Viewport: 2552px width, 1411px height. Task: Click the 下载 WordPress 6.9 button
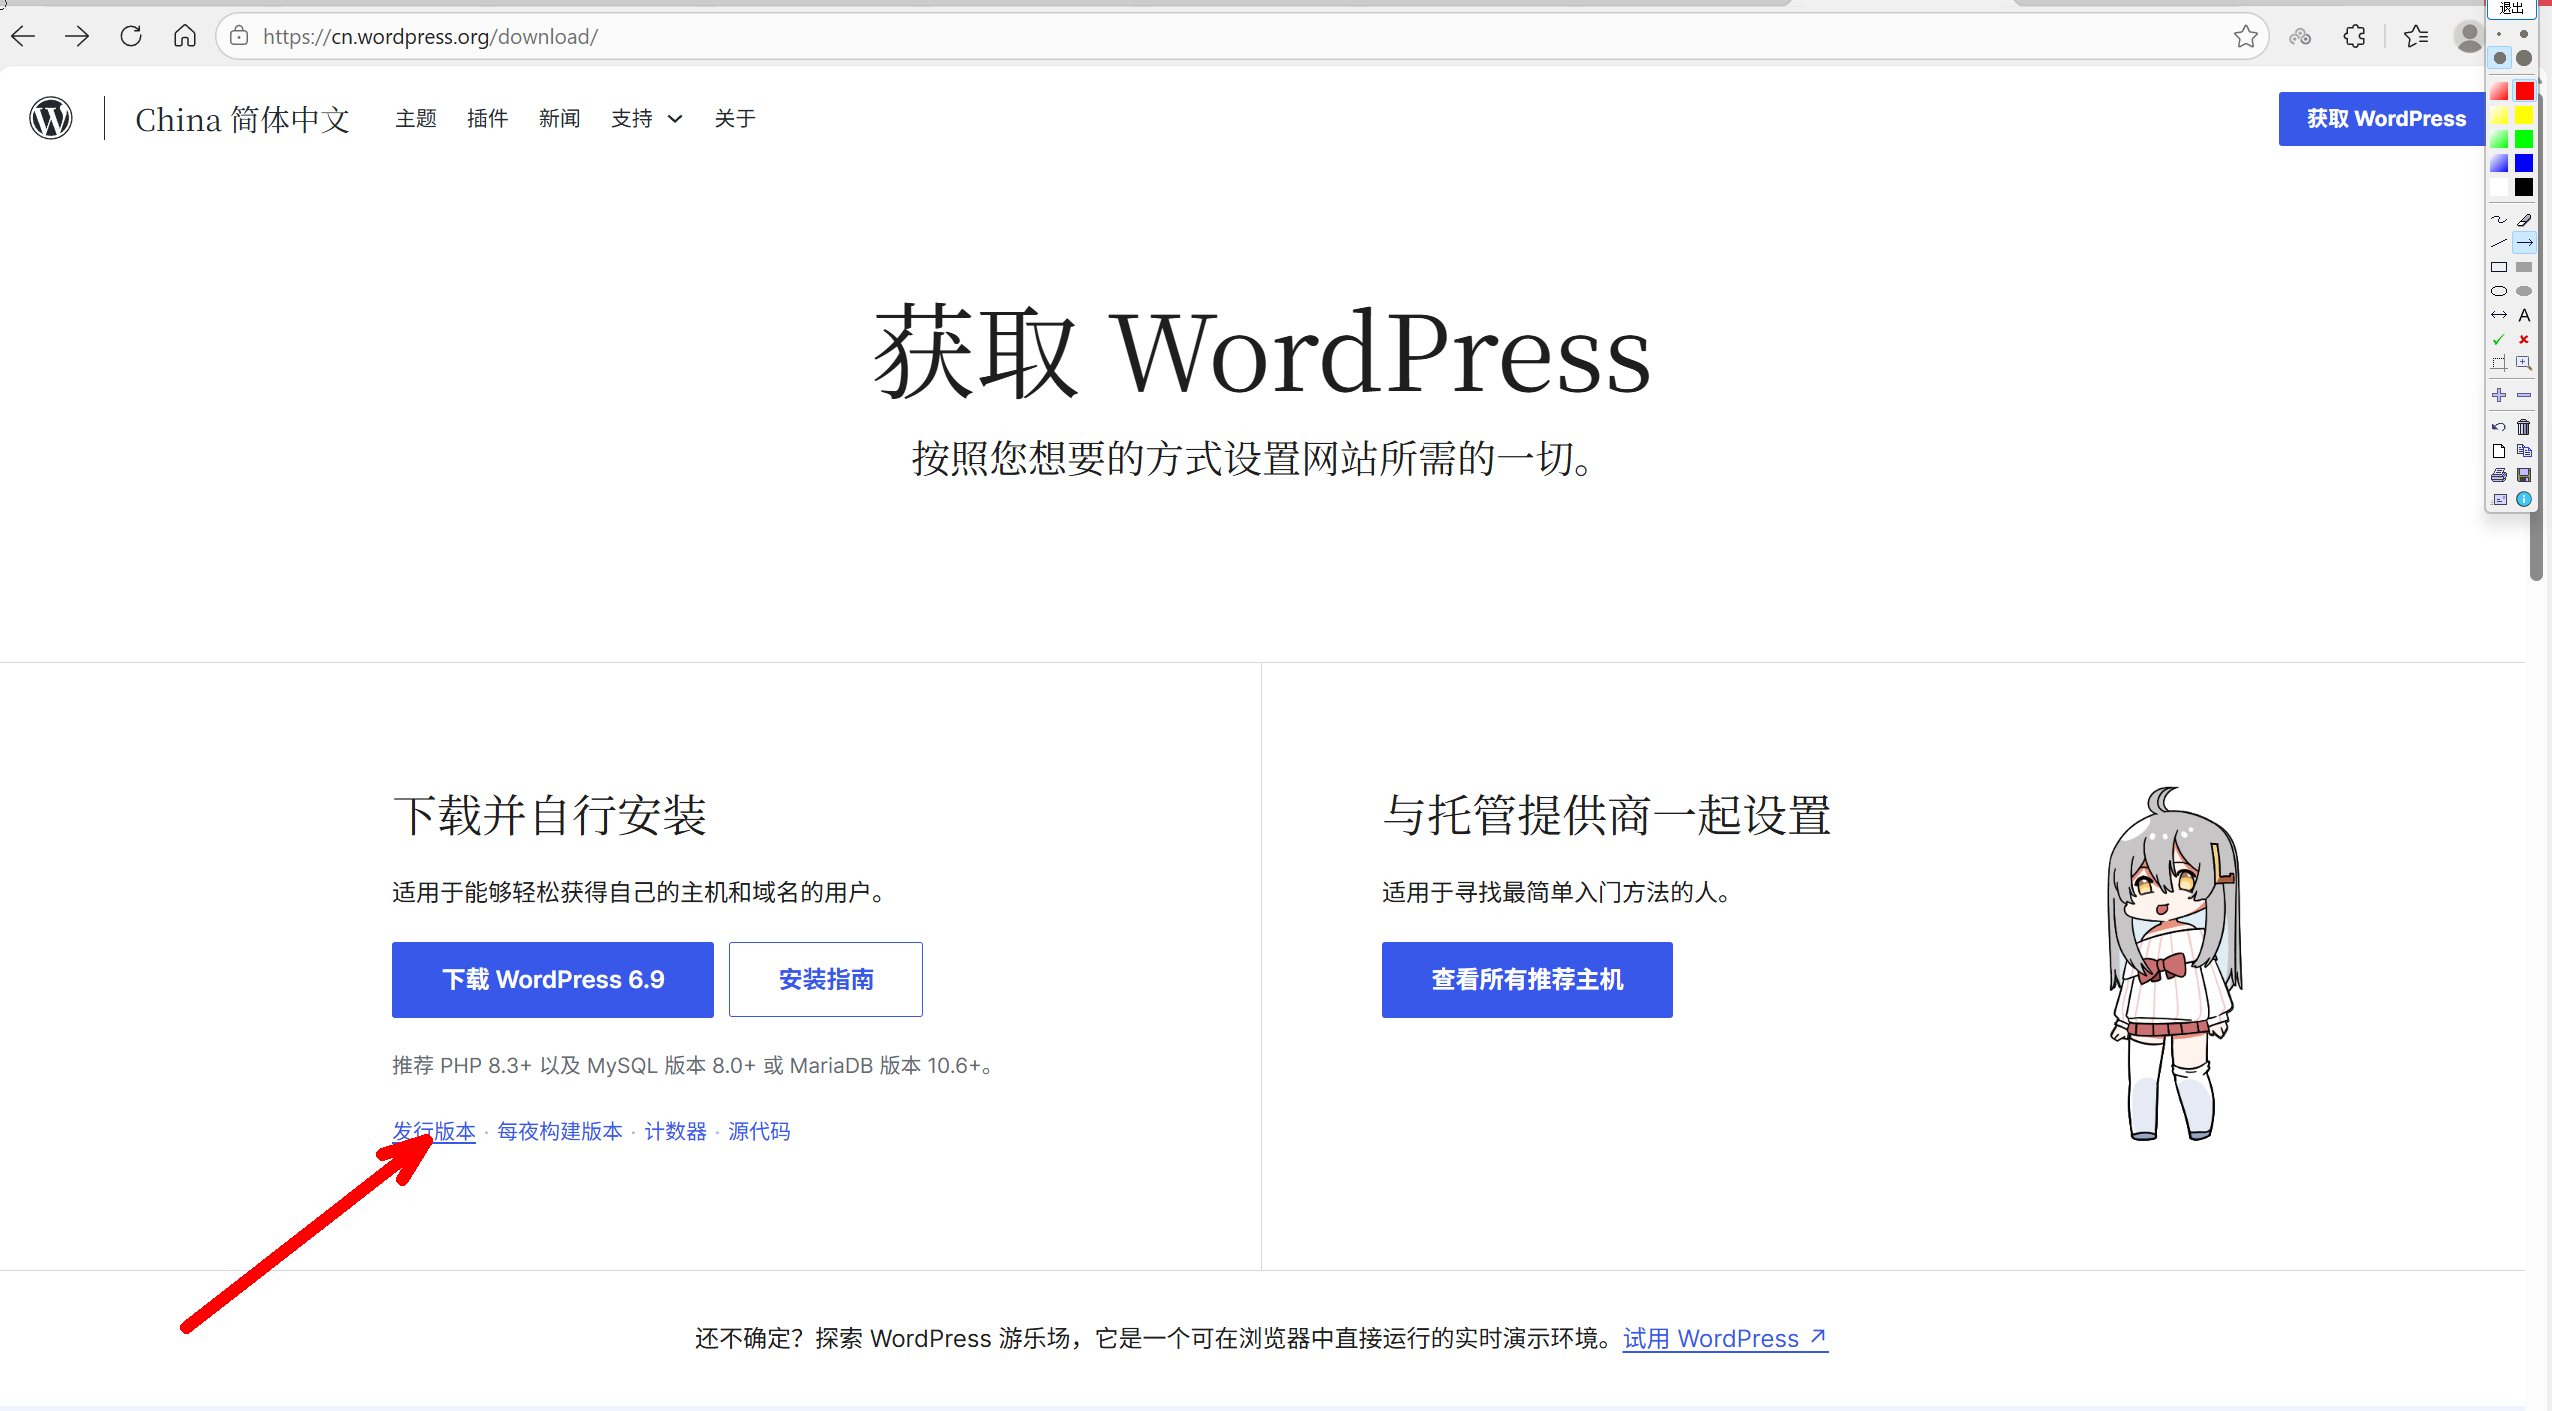553,979
